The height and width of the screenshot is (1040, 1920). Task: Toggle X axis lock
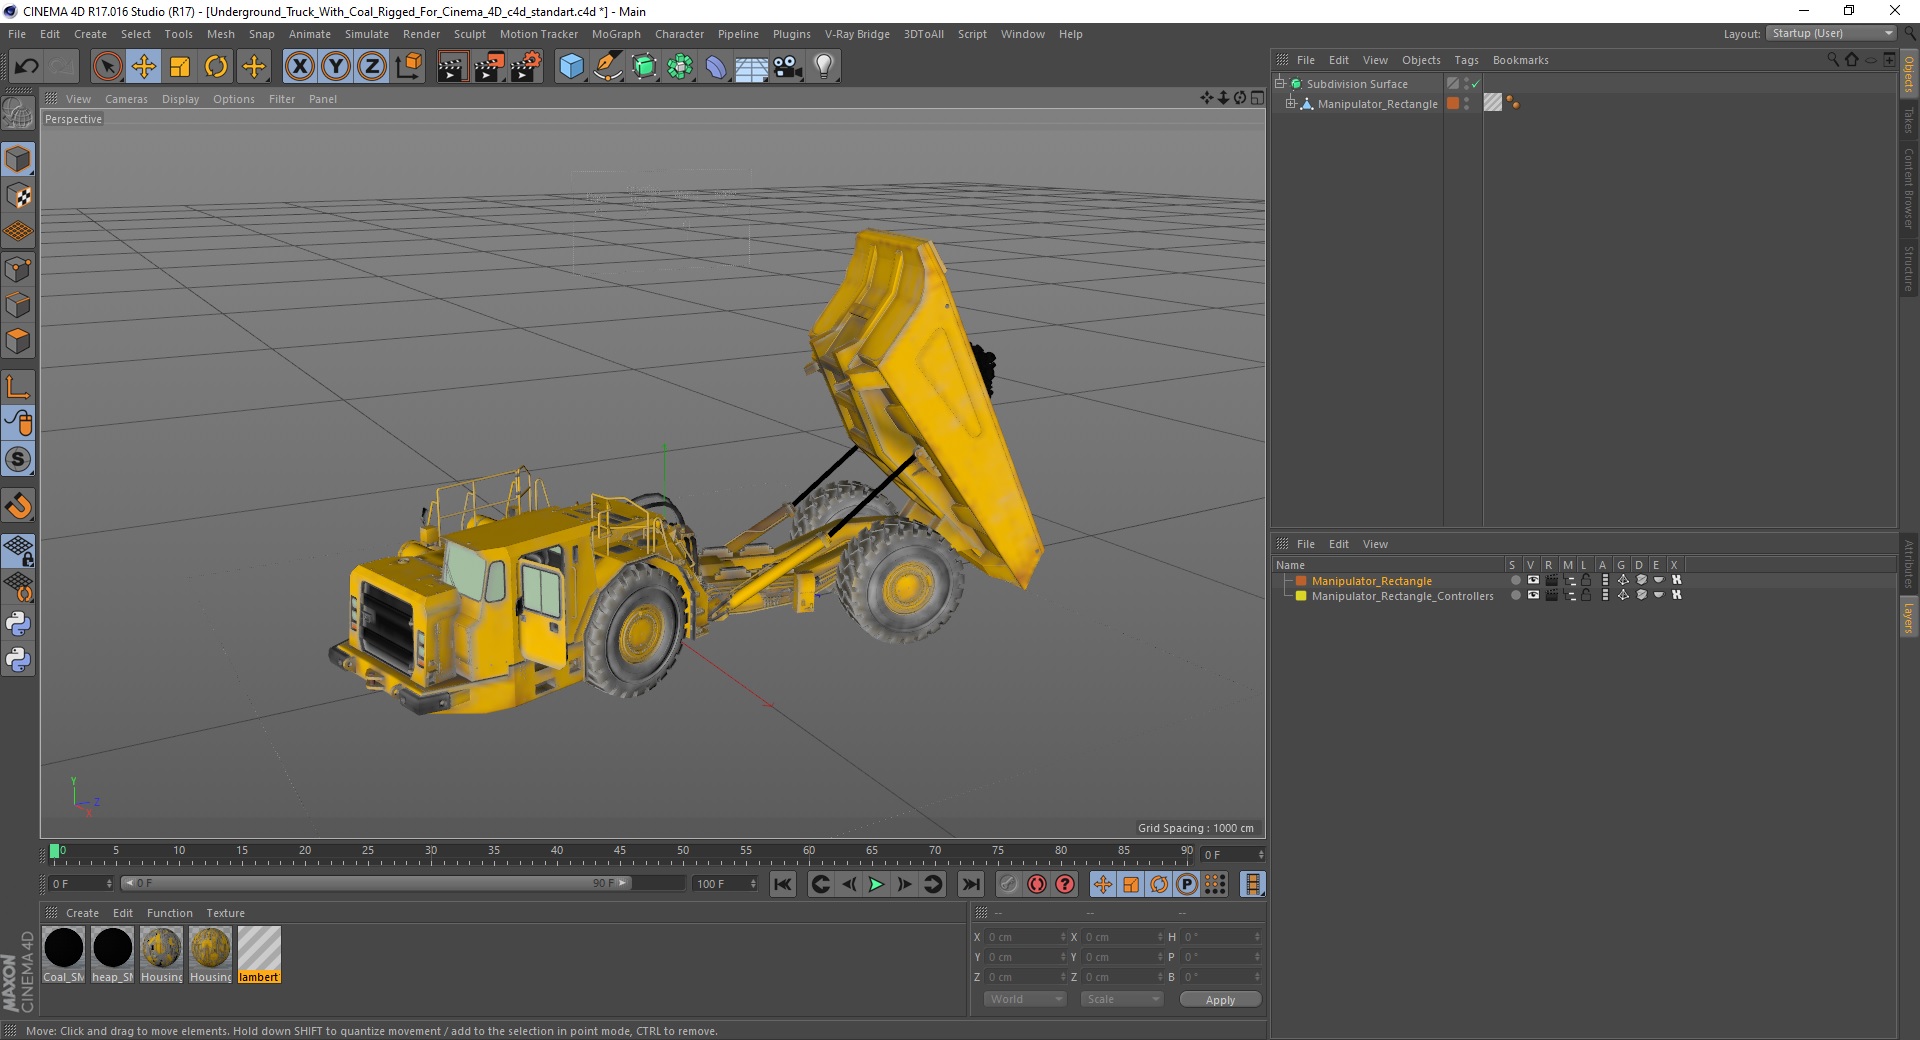tap(299, 67)
